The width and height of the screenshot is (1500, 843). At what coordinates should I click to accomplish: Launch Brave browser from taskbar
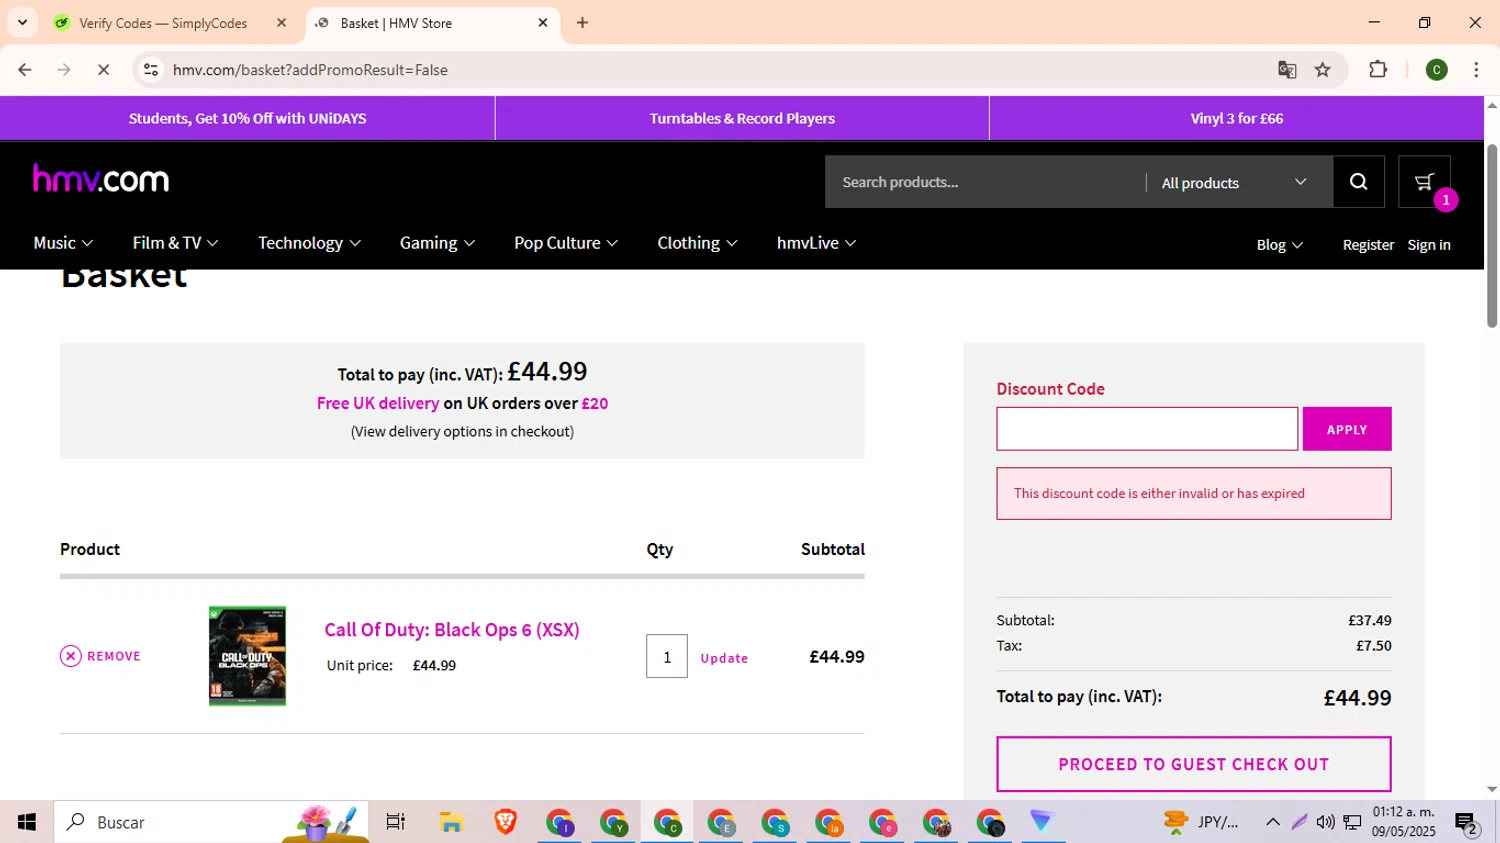click(505, 822)
